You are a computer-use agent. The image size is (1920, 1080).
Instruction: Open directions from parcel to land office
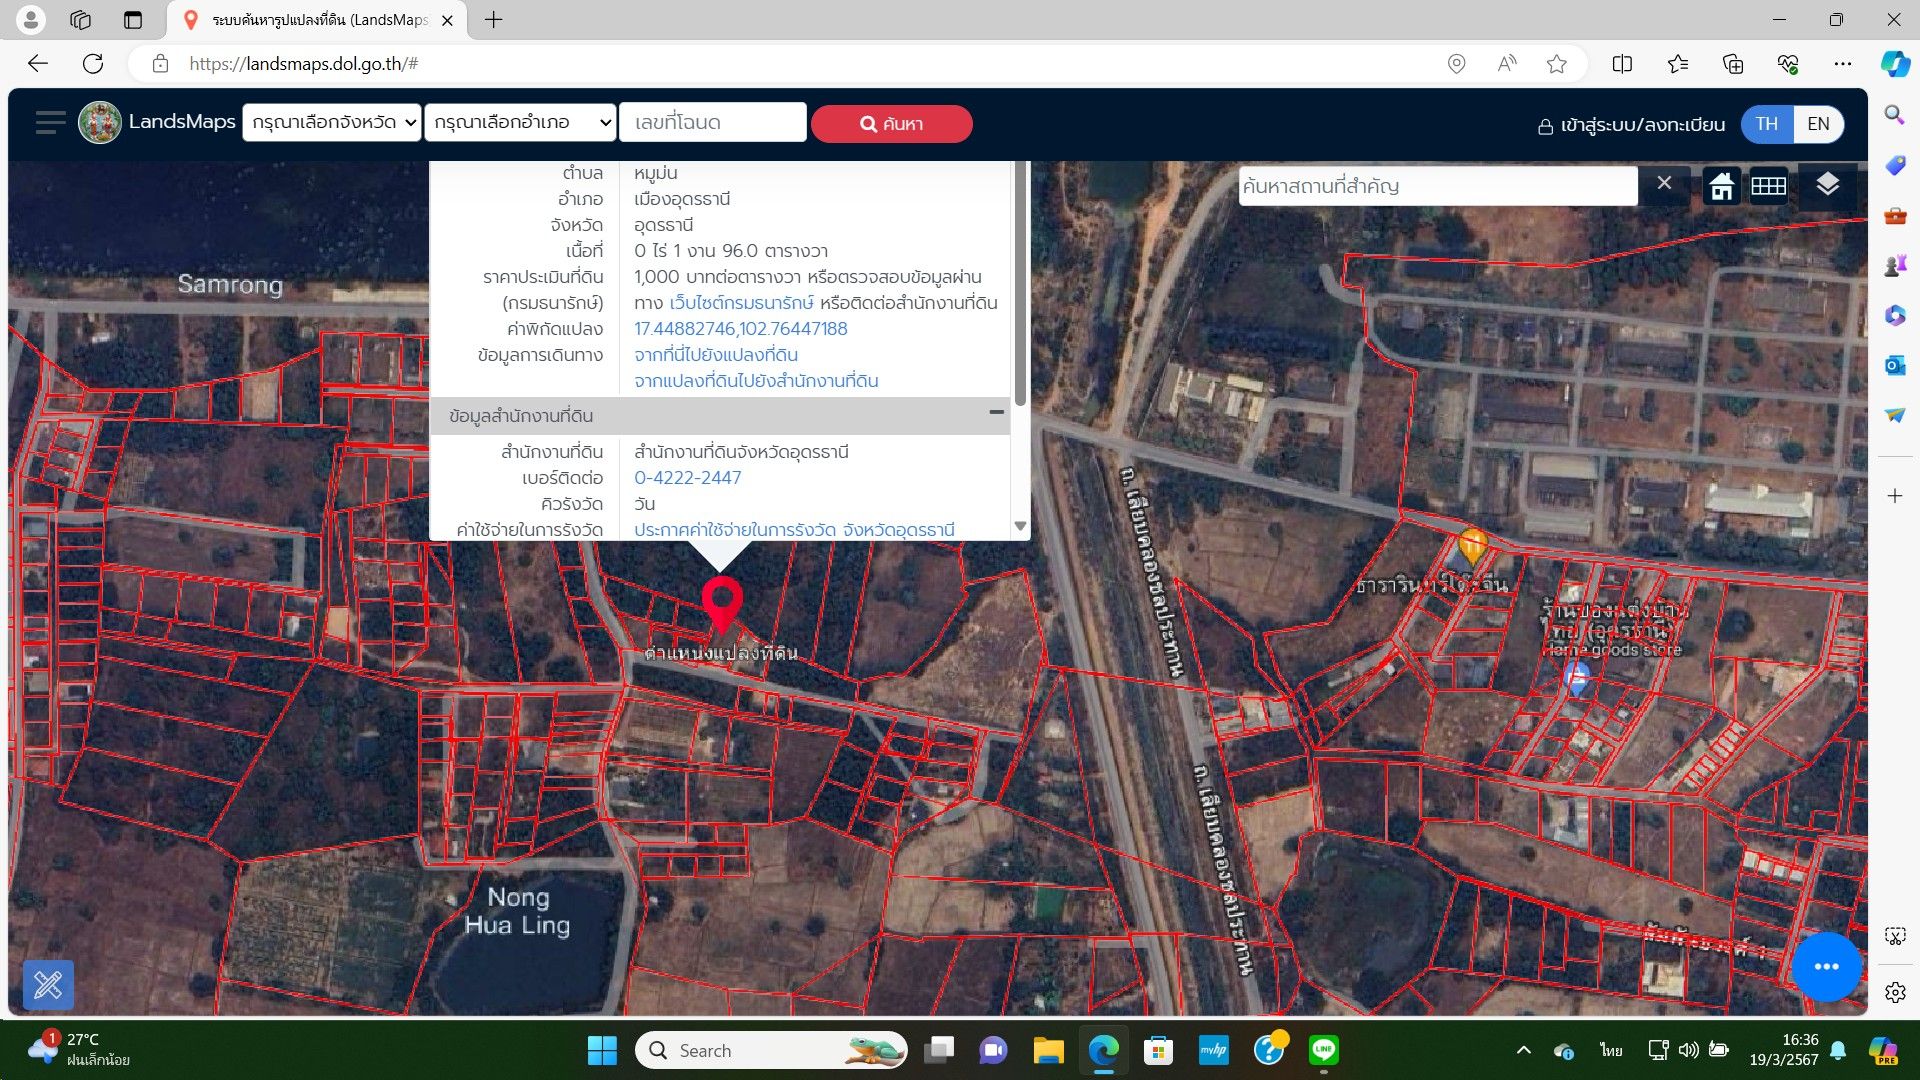click(x=756, y=381)
